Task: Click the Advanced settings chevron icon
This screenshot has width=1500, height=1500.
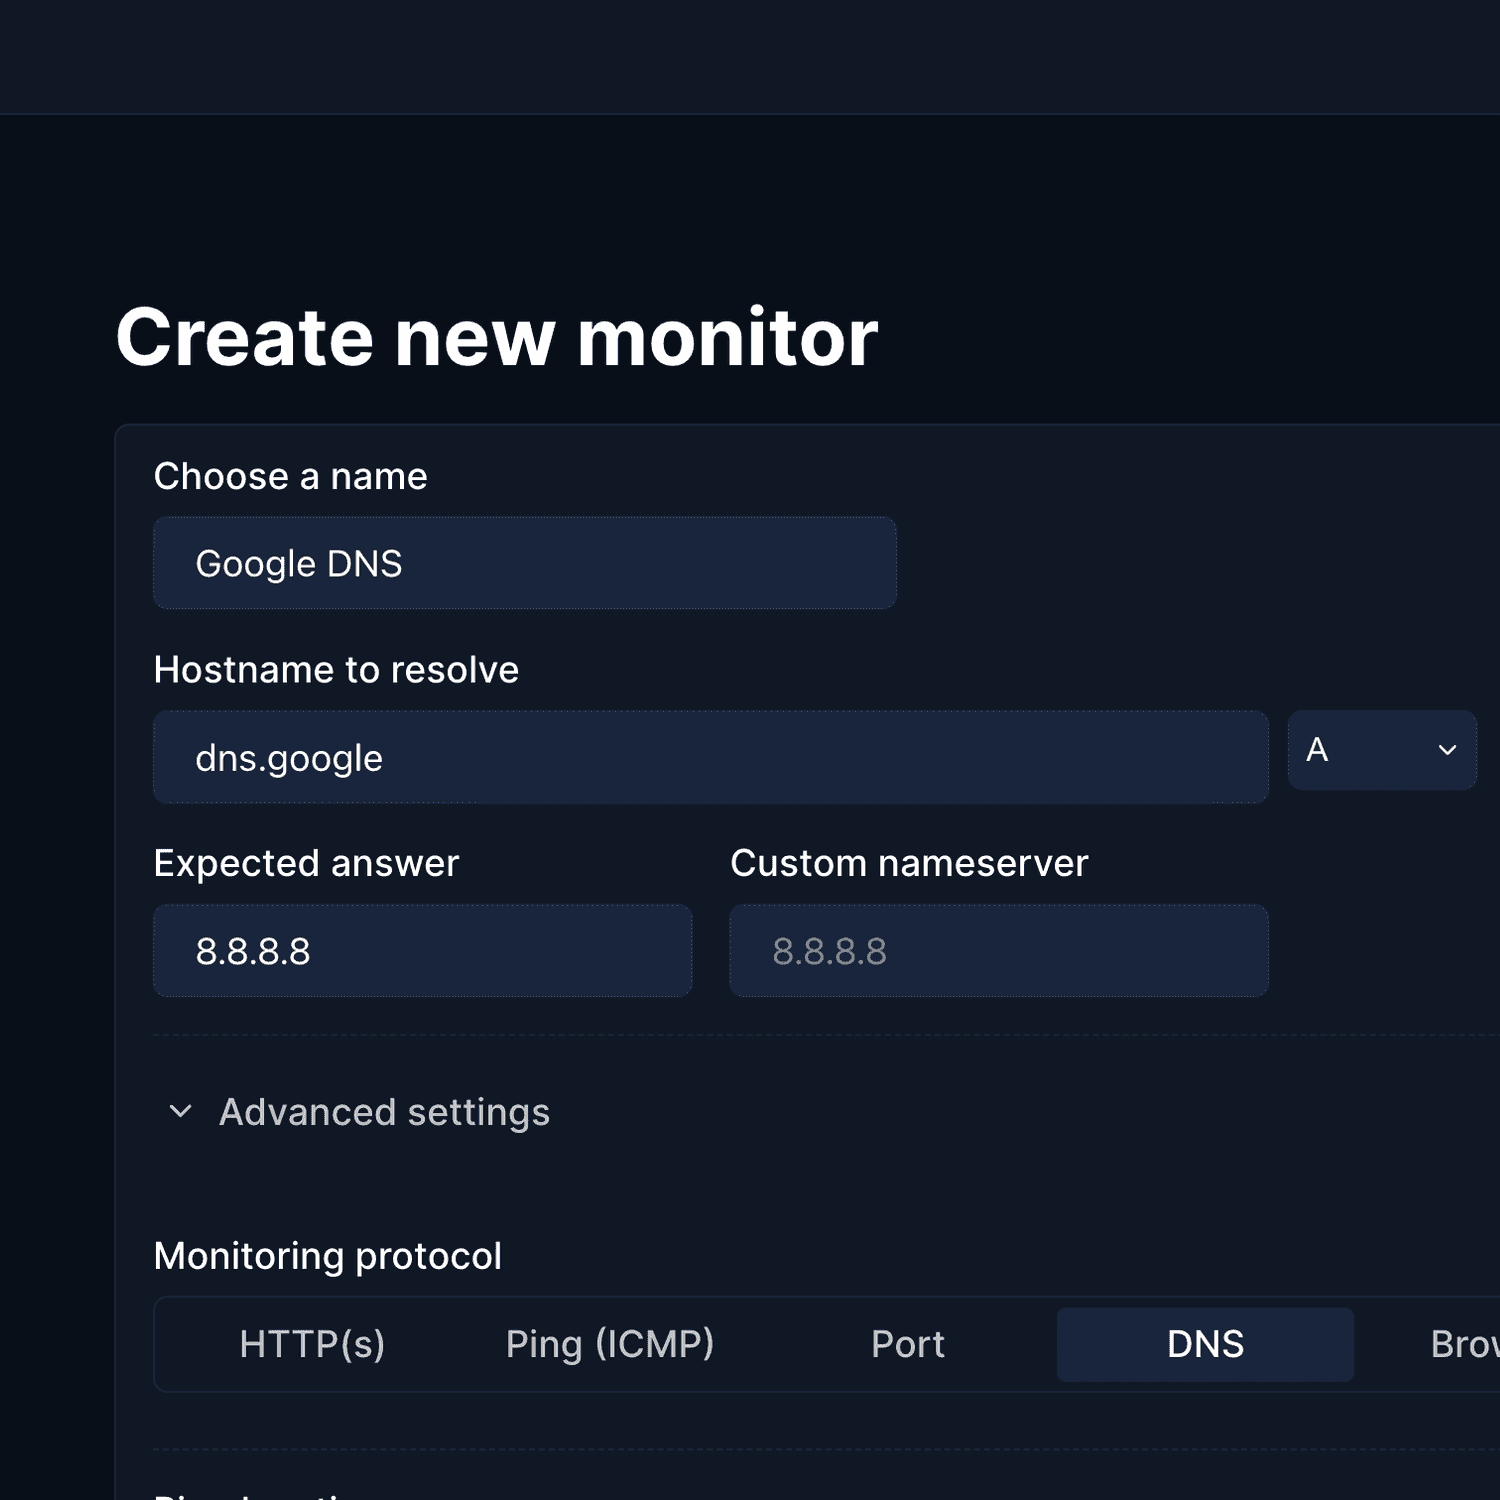Action: tap(180, 1111)
